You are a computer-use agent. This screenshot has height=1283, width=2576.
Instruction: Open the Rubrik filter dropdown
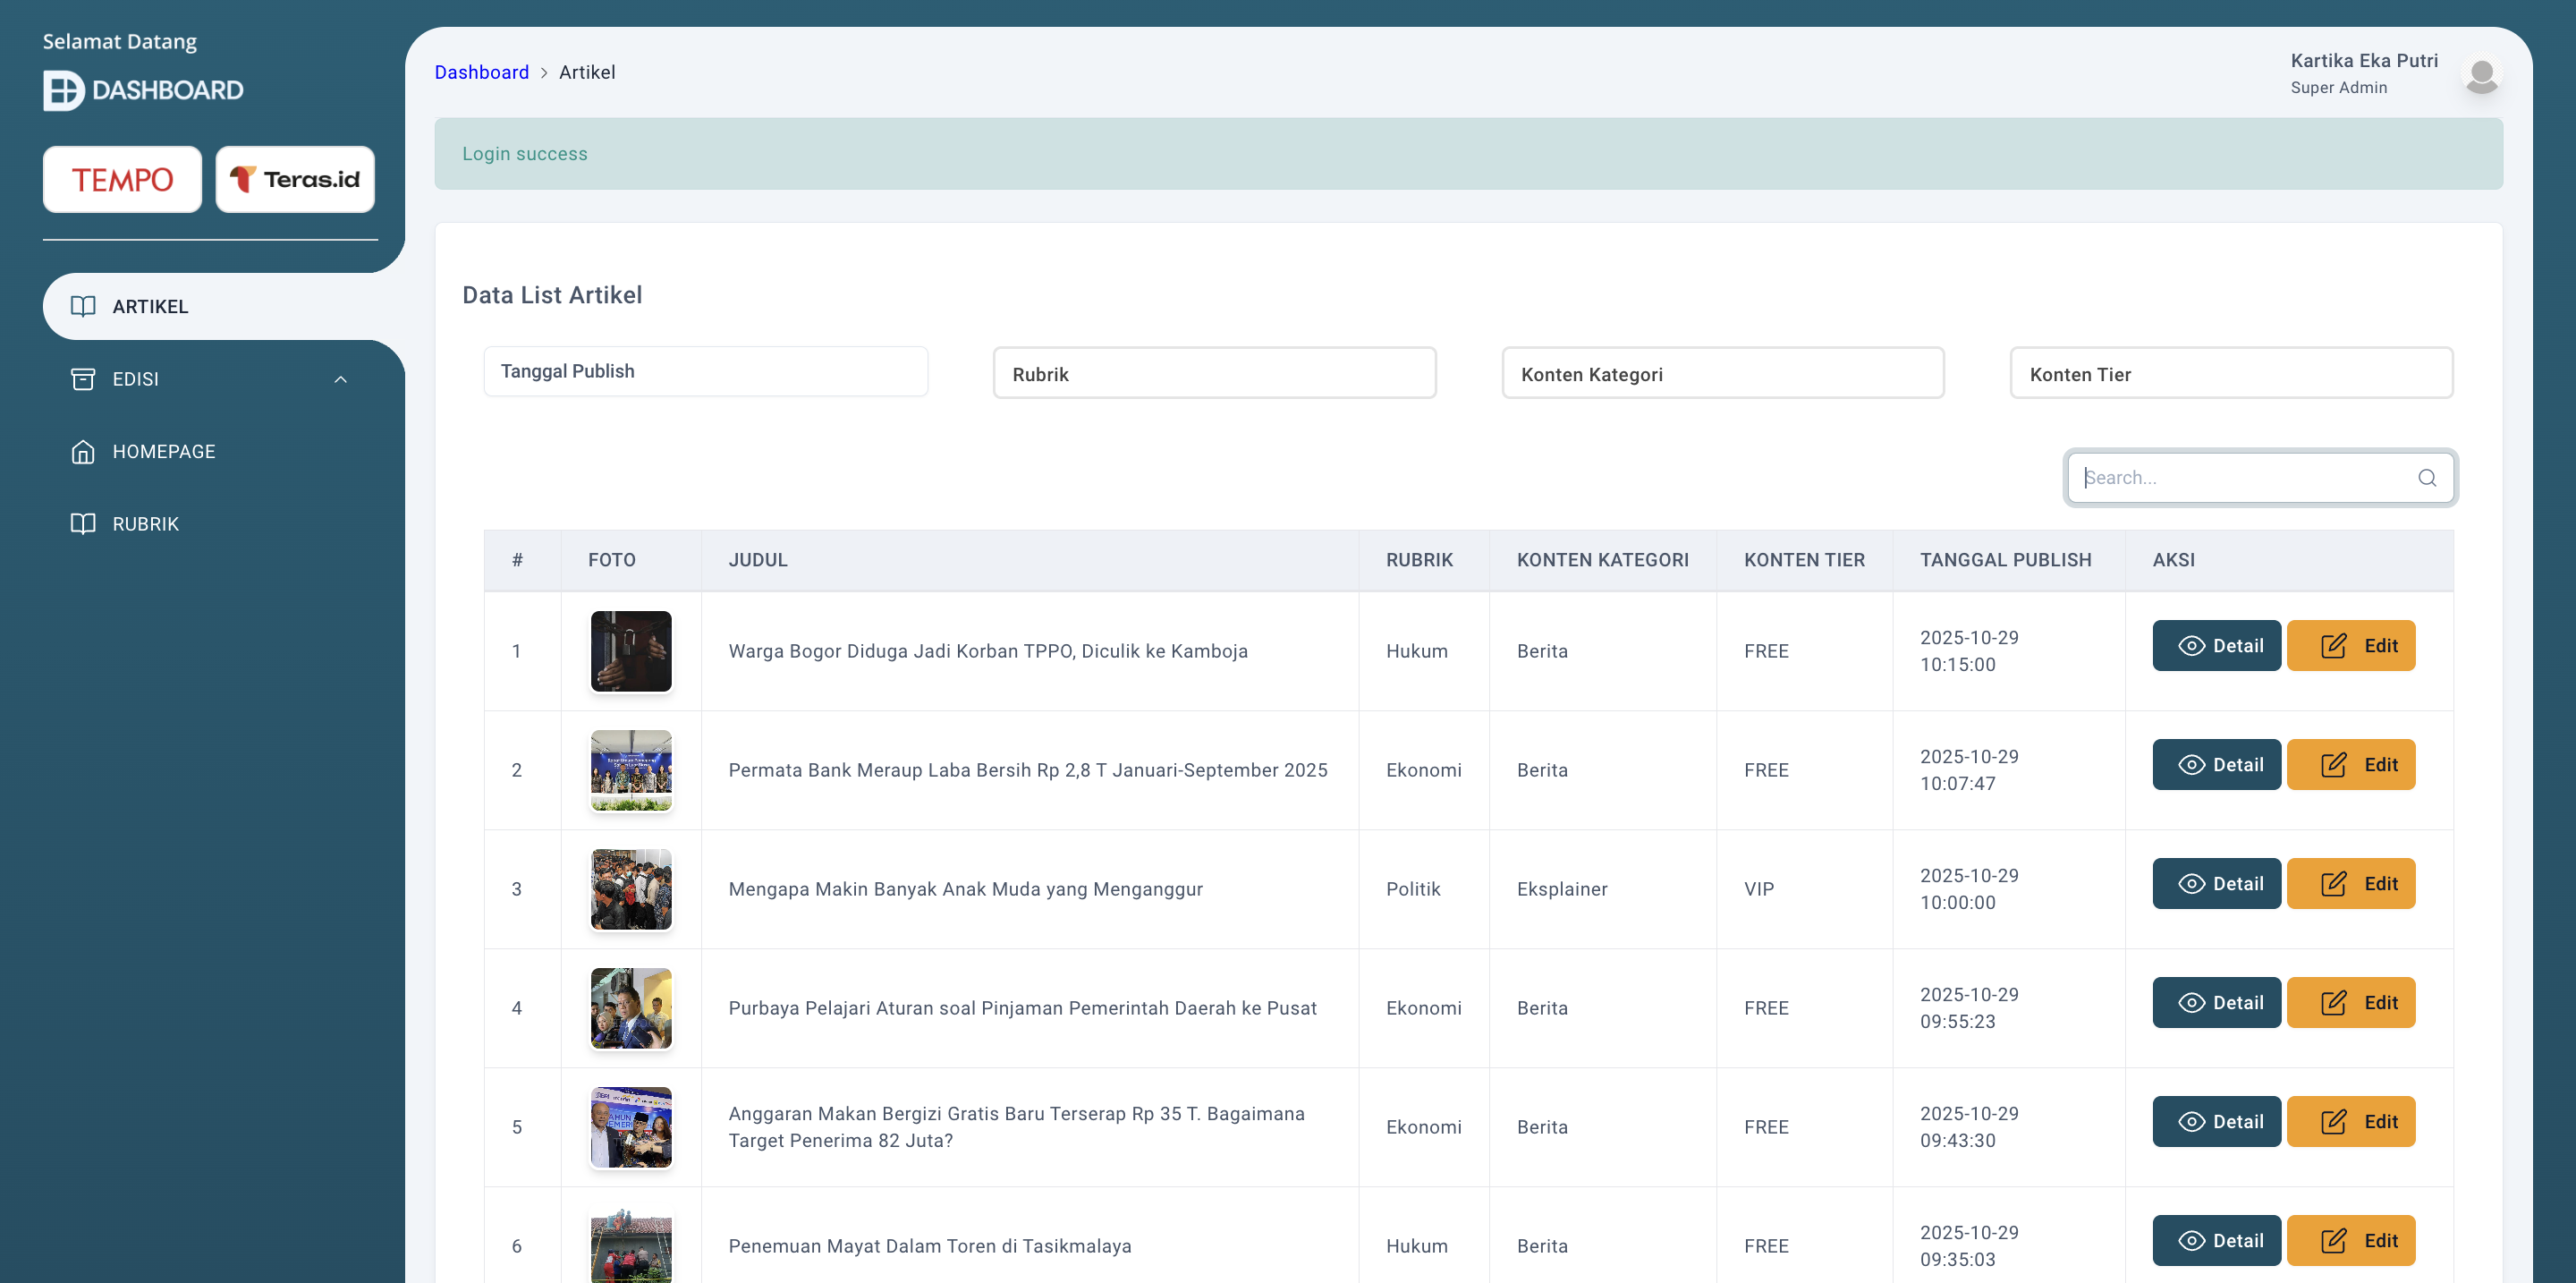point(1214,374)
